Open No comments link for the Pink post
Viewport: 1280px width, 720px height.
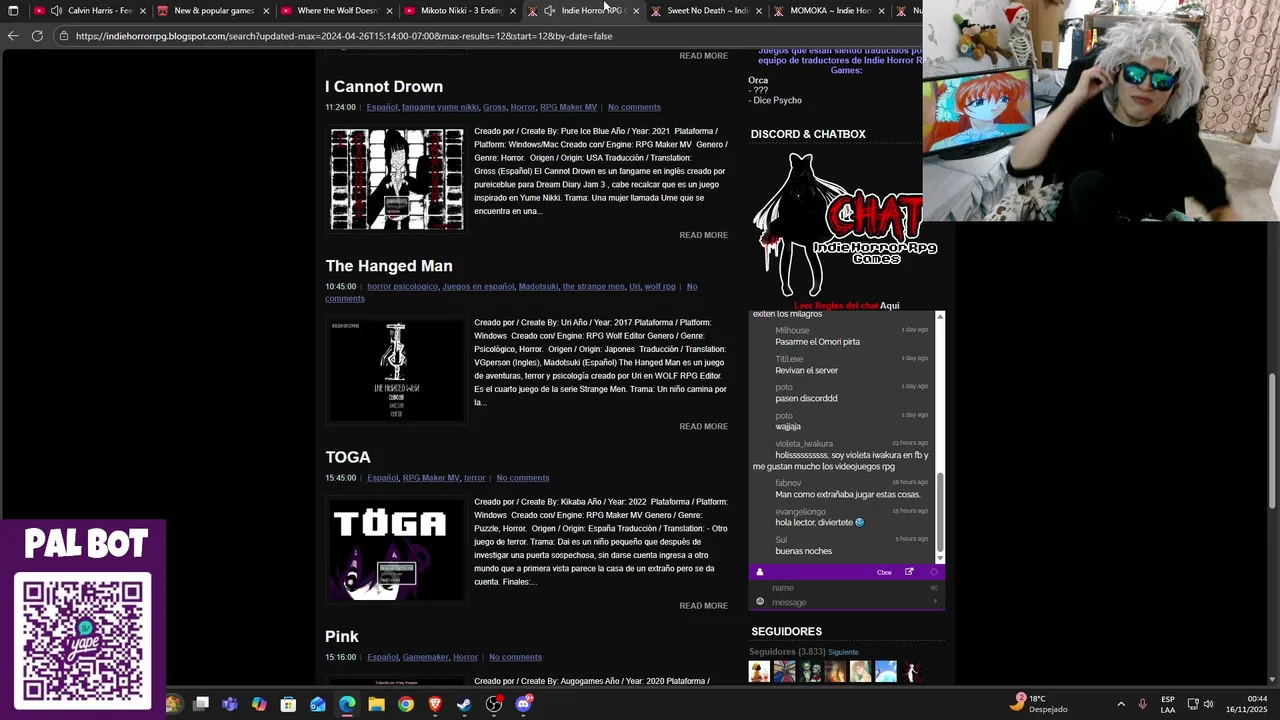(515, 657)
